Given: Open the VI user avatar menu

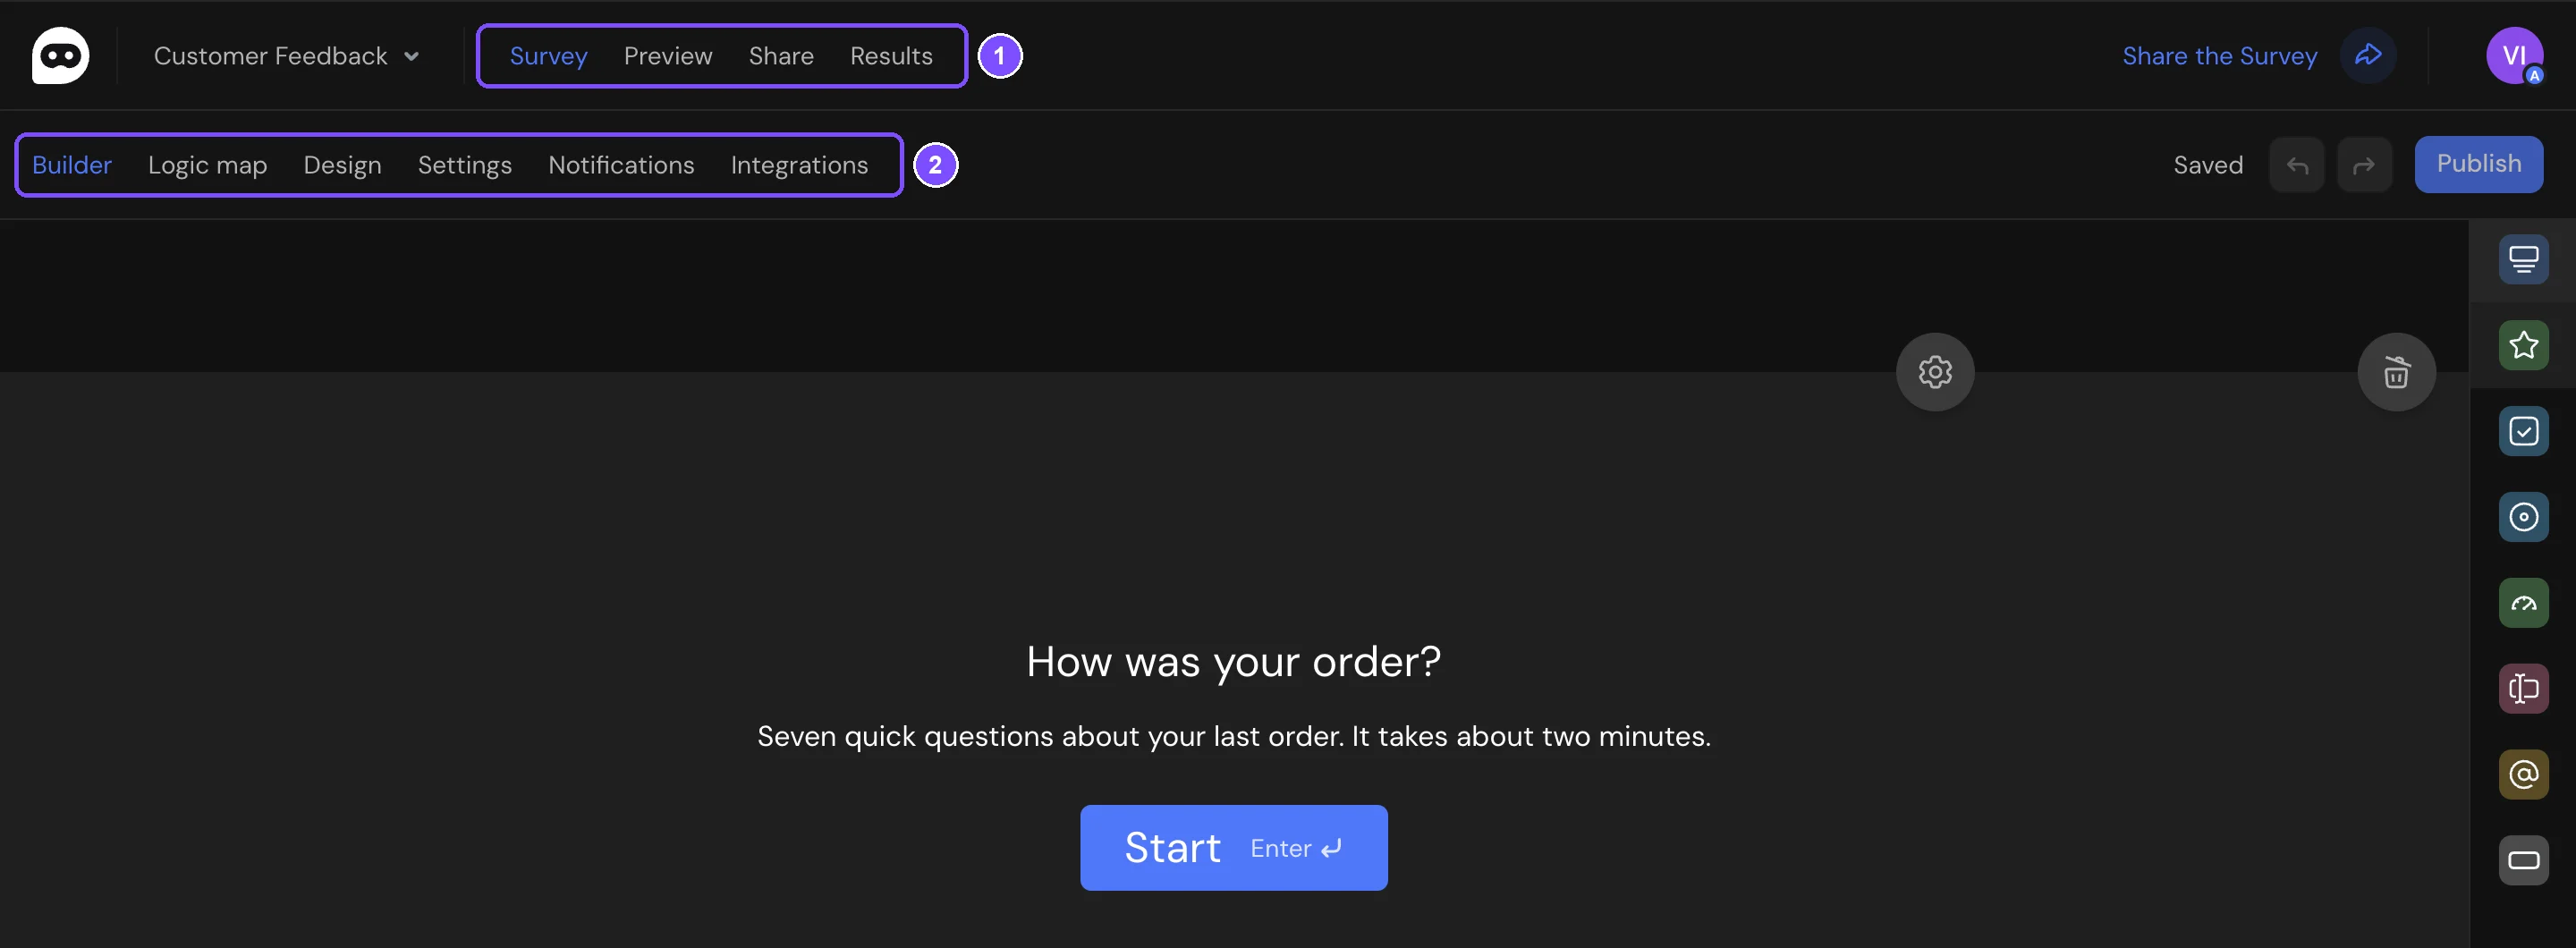Looking at the screenshot, I should (x=2514, y=56).
